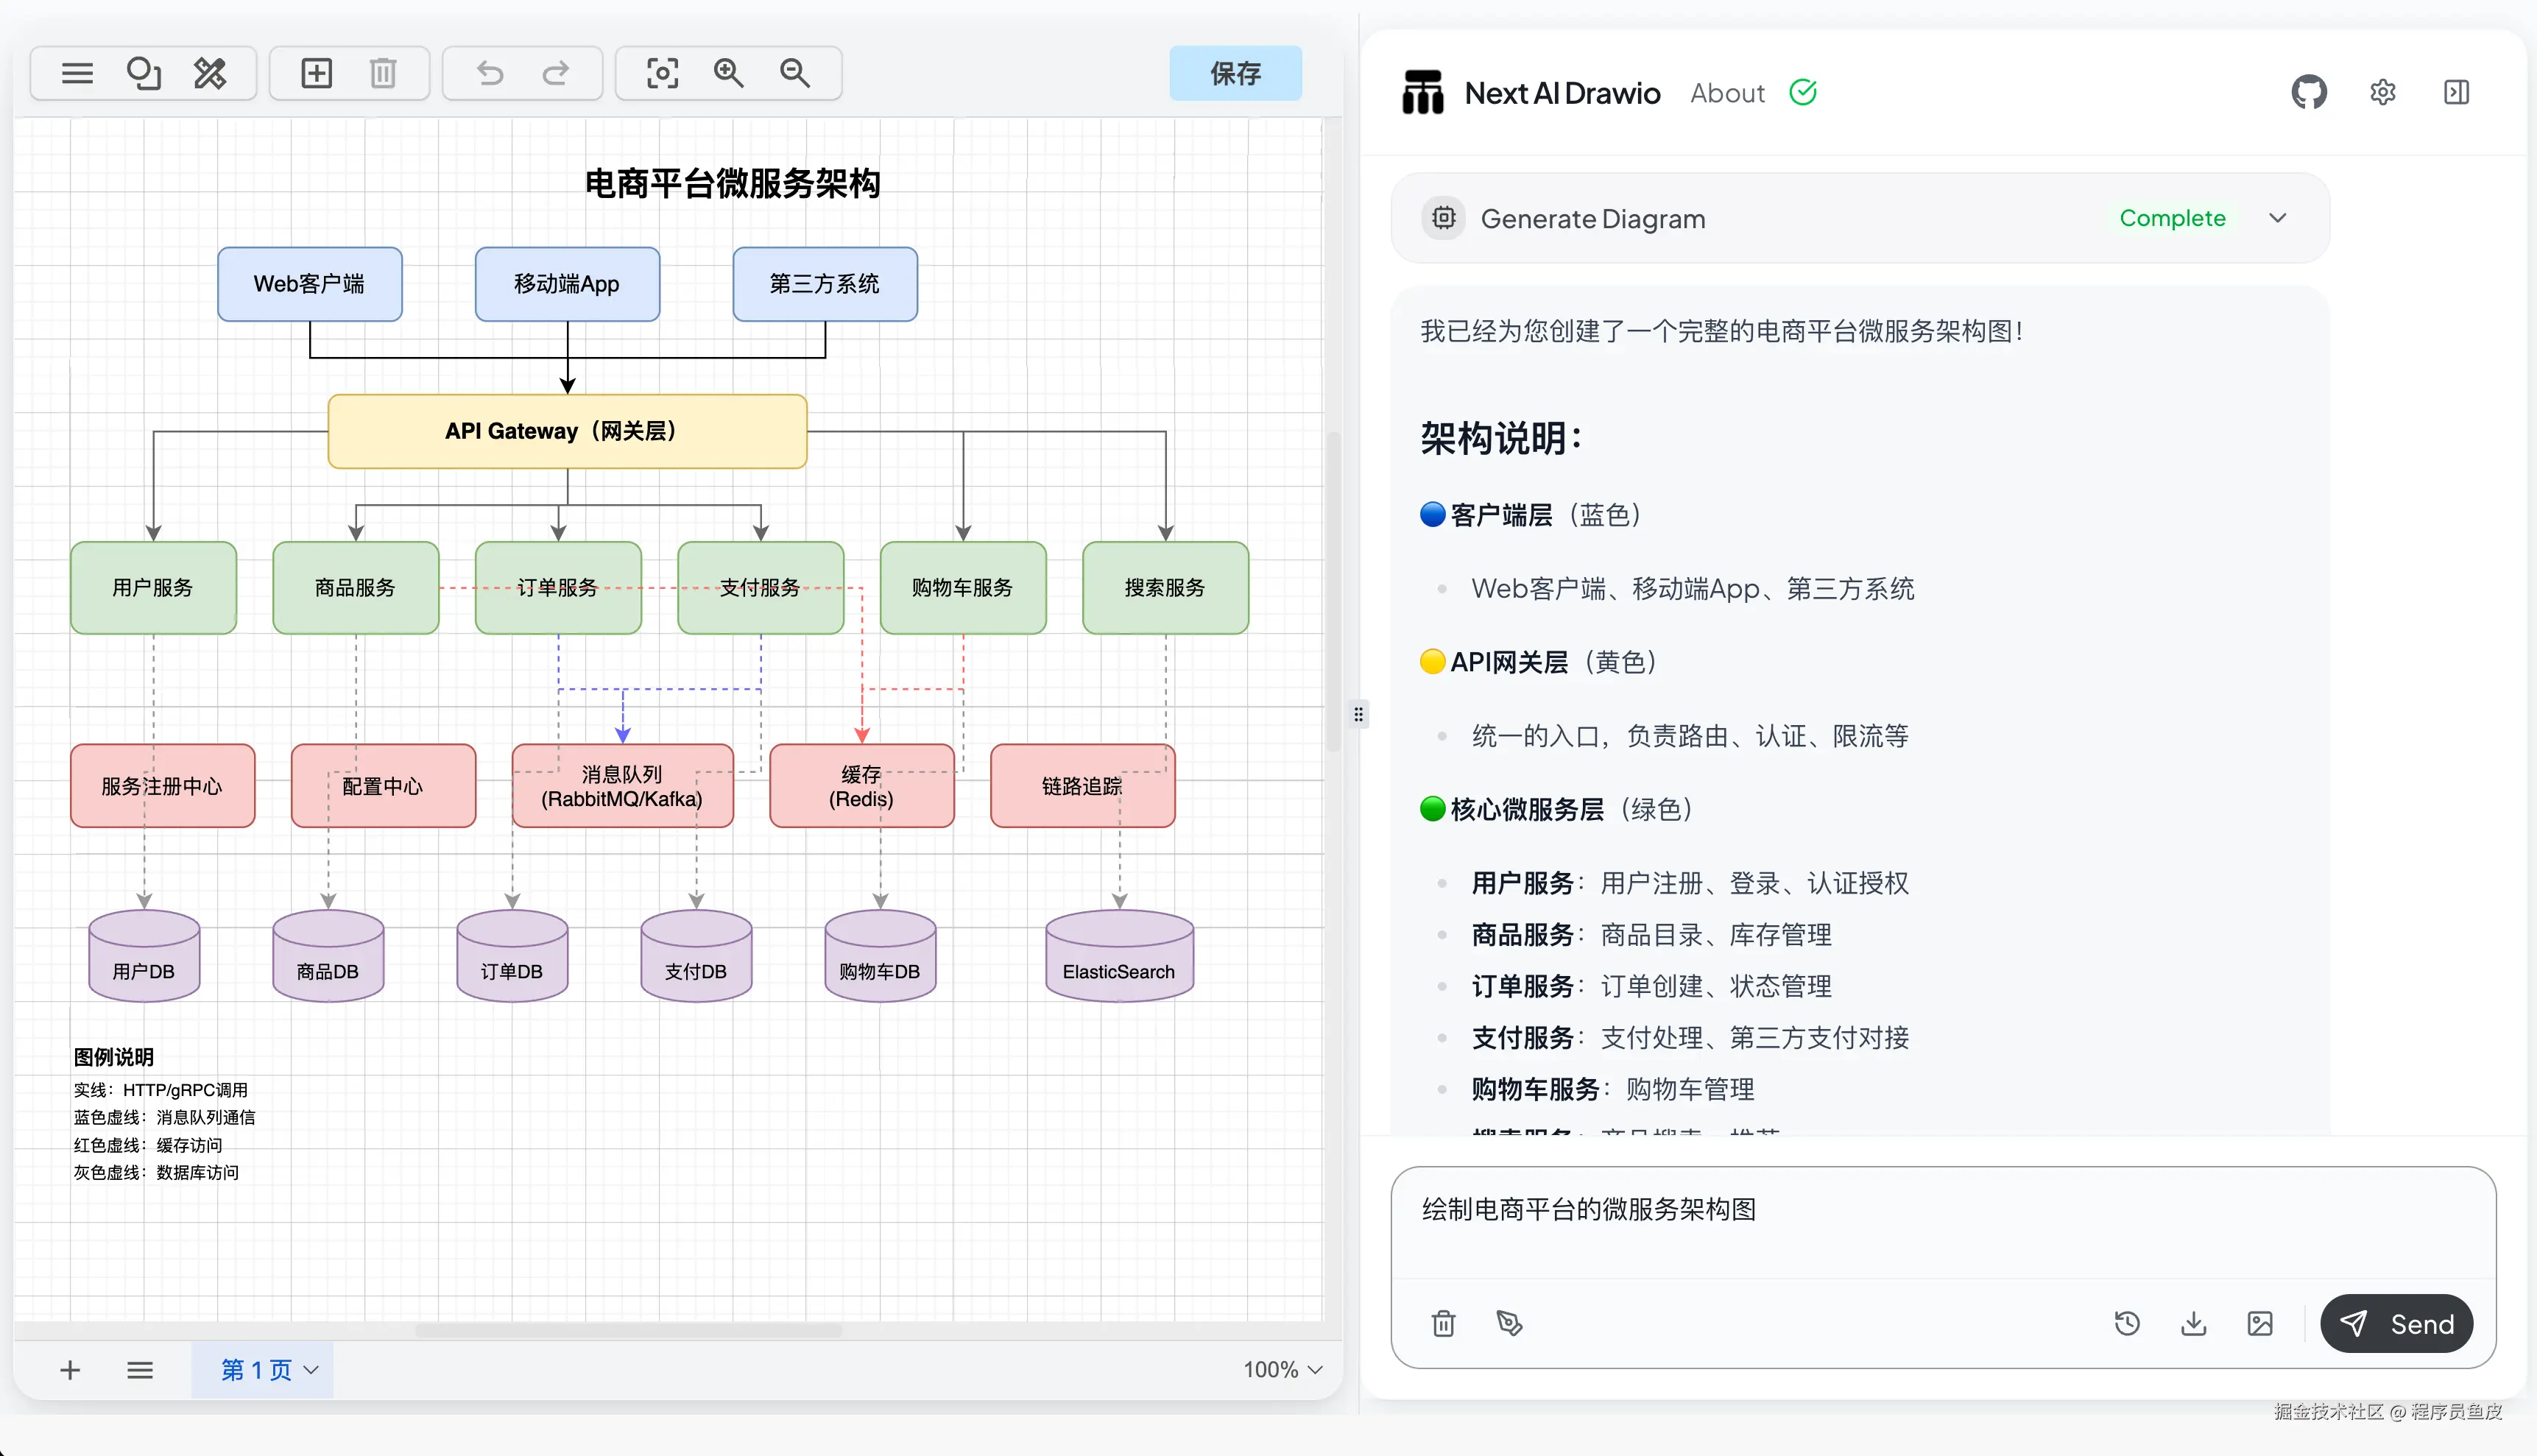Open the GitHub repository icon
This screenshot has height=1456, width=2537.
point(2309,93)
